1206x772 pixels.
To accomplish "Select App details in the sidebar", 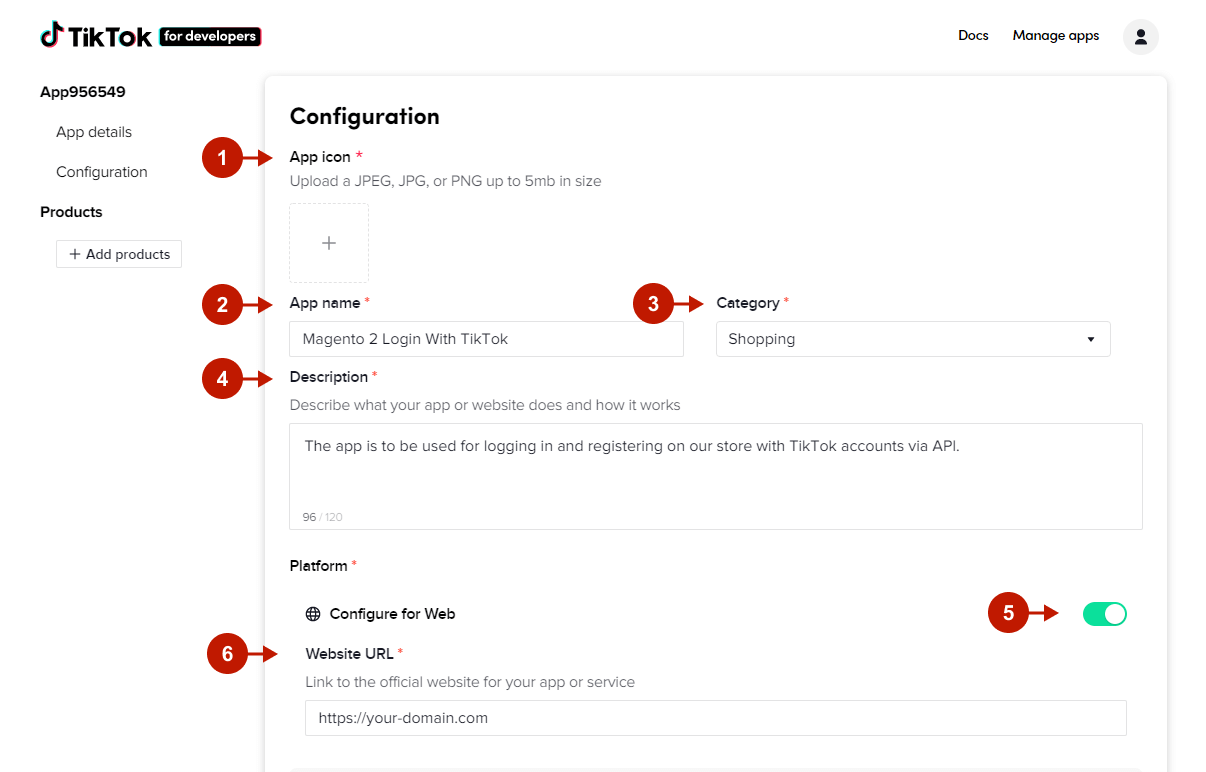I will [x=94, y=132].
